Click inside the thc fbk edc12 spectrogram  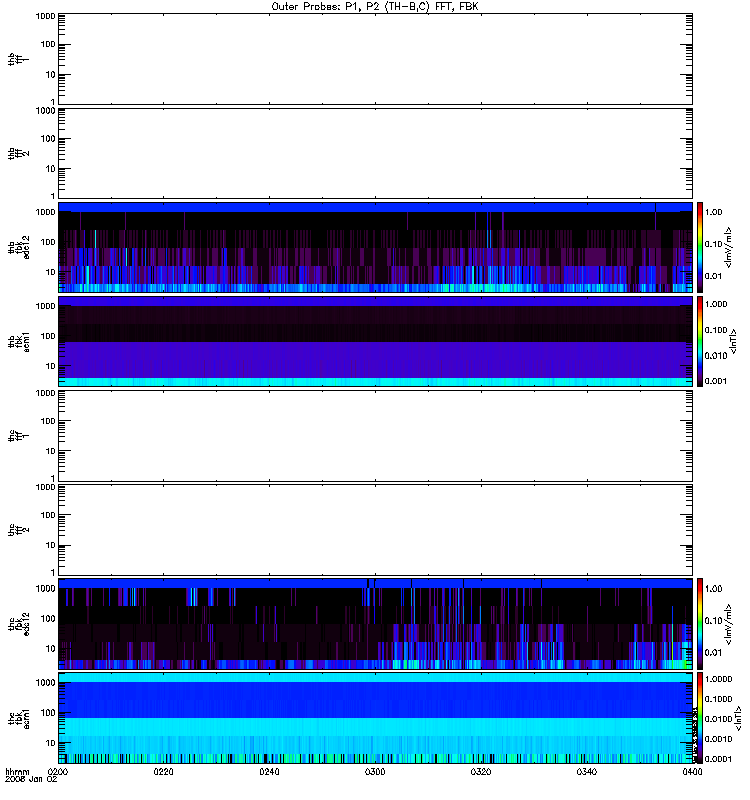[375, 624]
